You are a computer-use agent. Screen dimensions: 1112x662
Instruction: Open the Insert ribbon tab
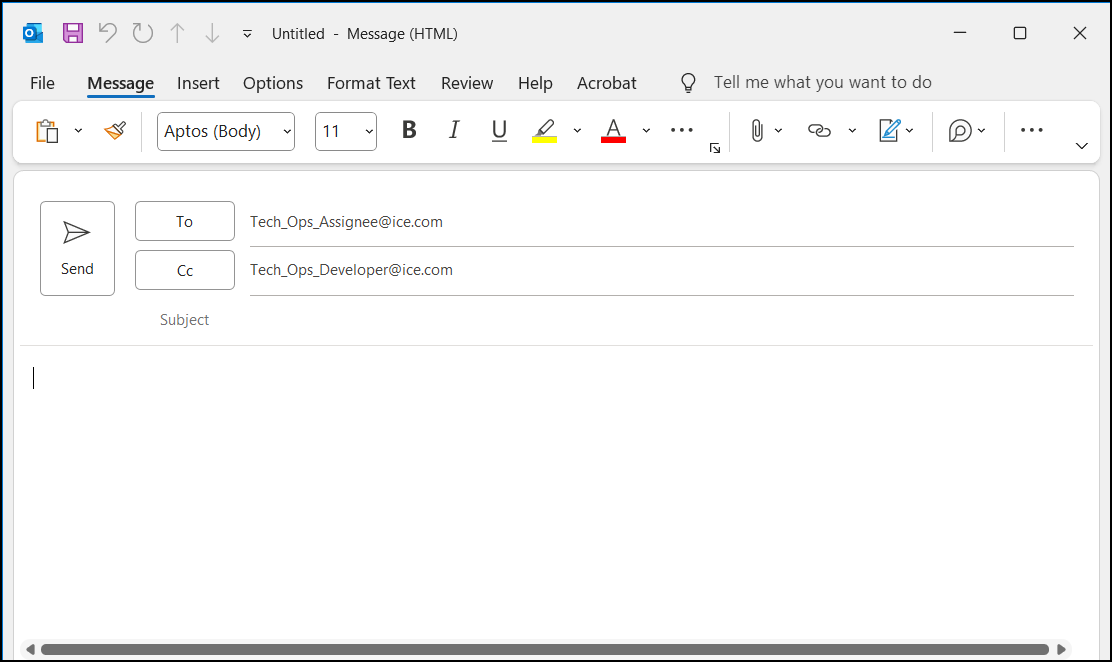198,83
